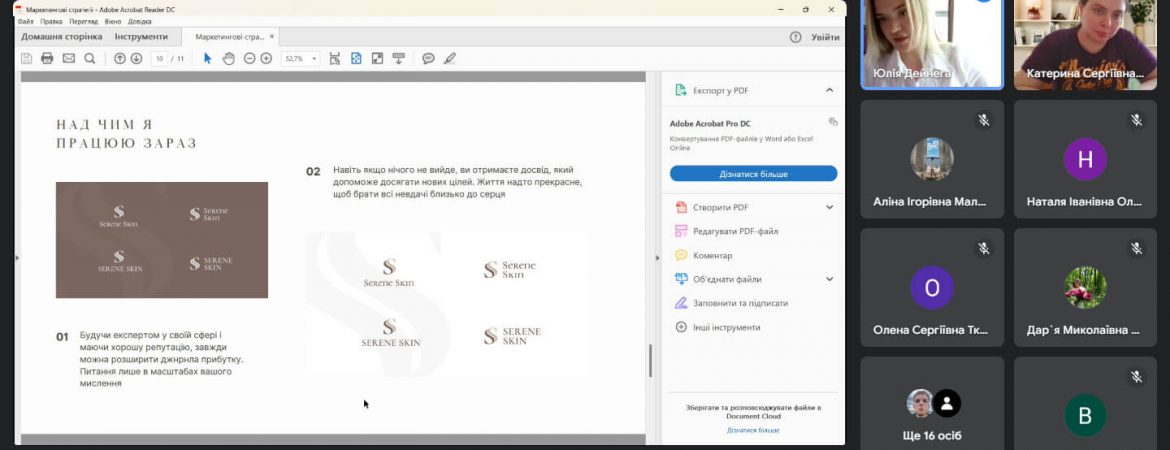The image size is (1170, 450).
Task: Click muted mic icon on Аліна Ігорівна tile
Action: coord(983,119)
